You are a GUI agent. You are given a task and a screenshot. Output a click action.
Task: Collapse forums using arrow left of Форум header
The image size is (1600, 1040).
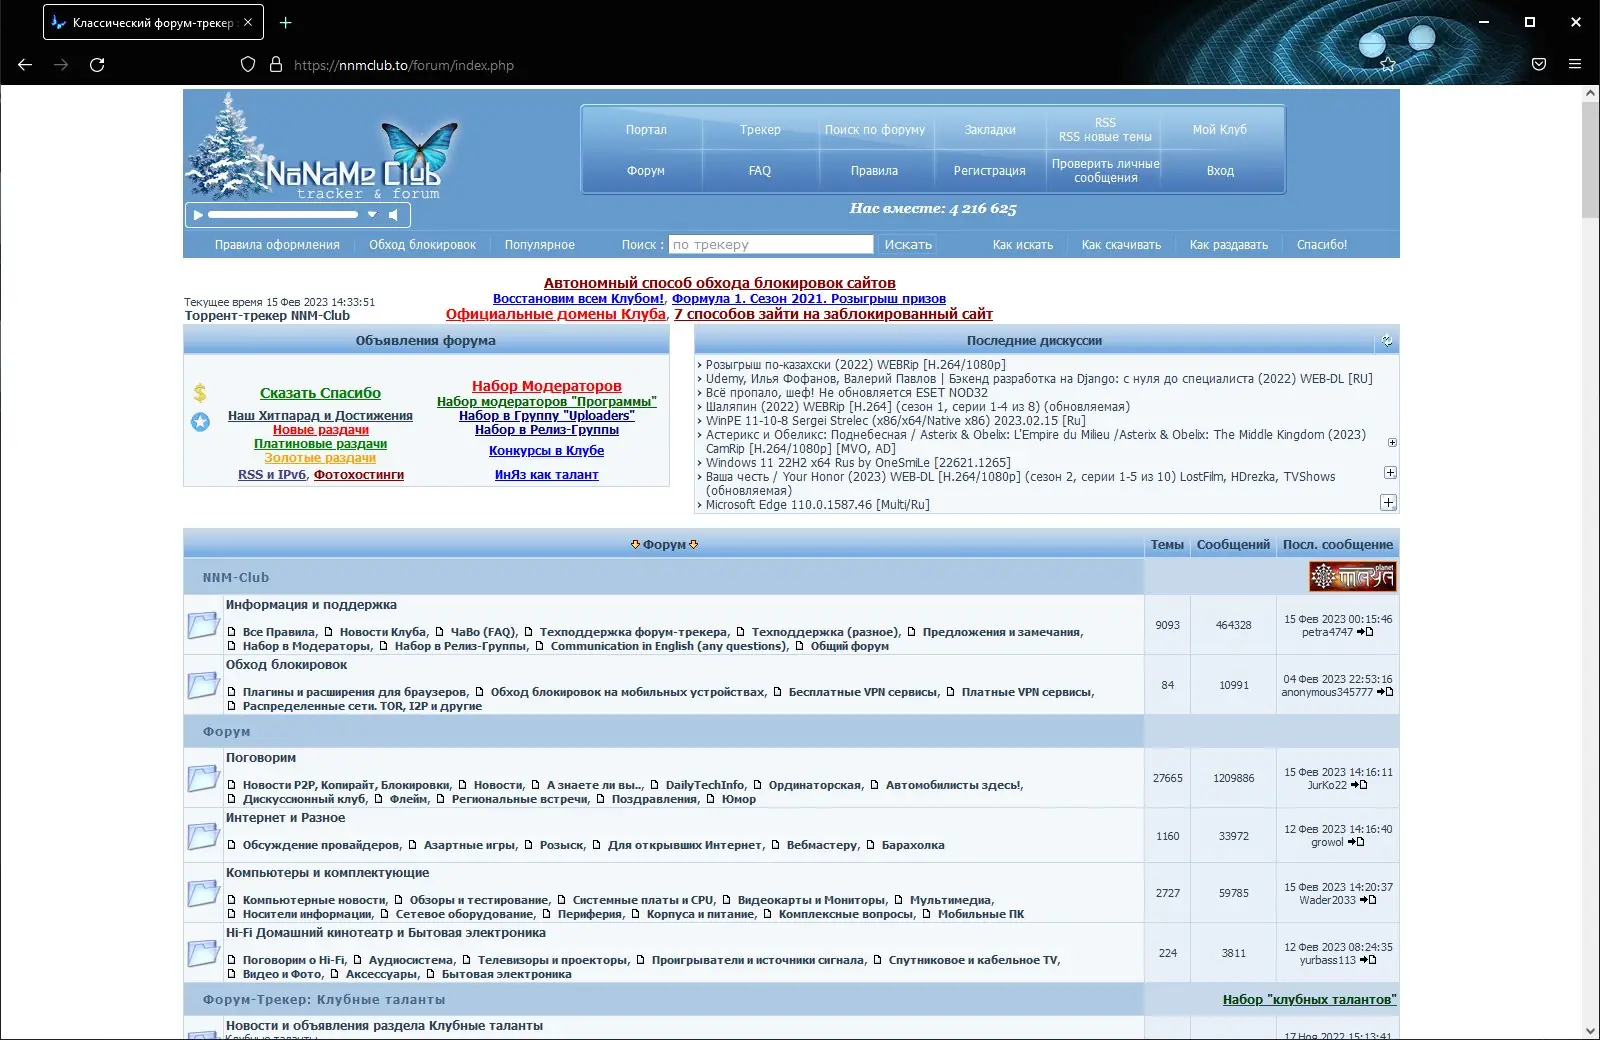click(635, 545)
